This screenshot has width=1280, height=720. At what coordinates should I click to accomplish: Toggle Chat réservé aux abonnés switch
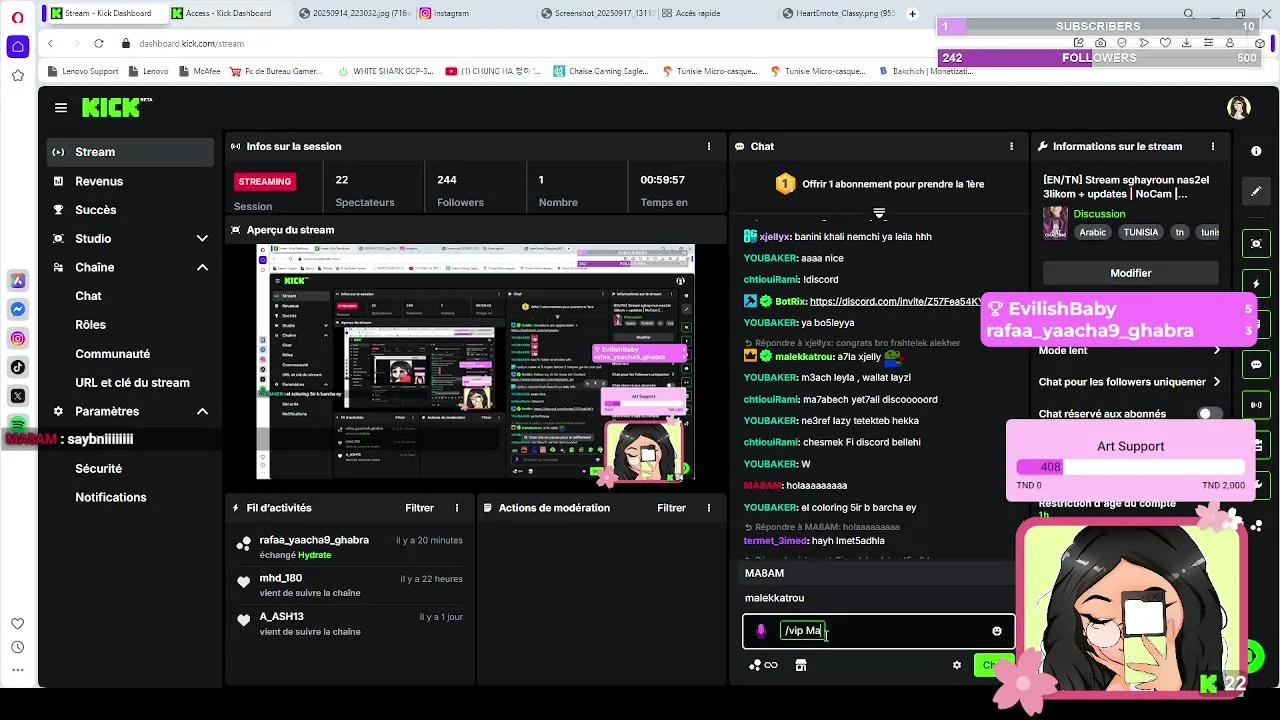[1209, 414]
